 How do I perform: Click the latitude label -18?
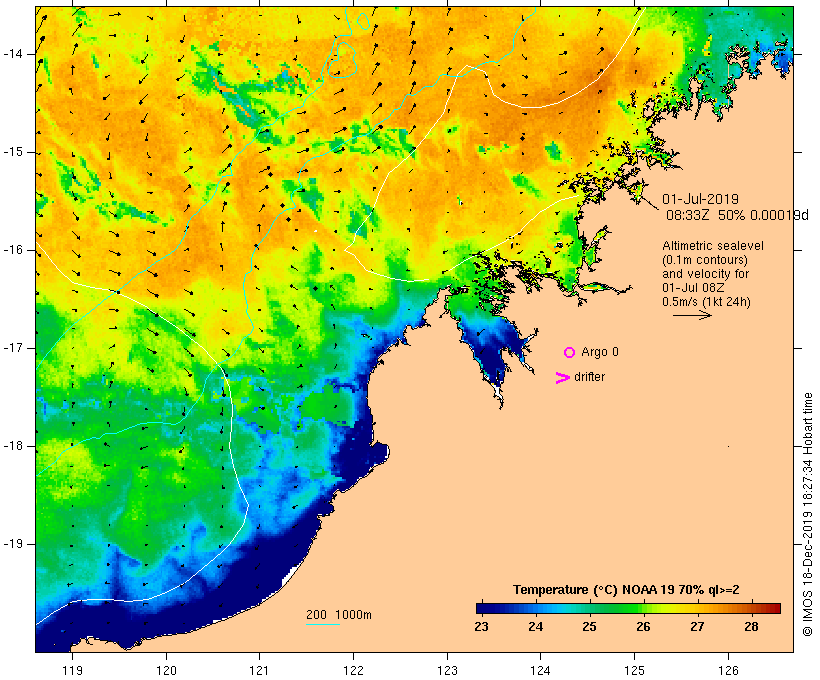pyautogui.click(x=13, y=446)
